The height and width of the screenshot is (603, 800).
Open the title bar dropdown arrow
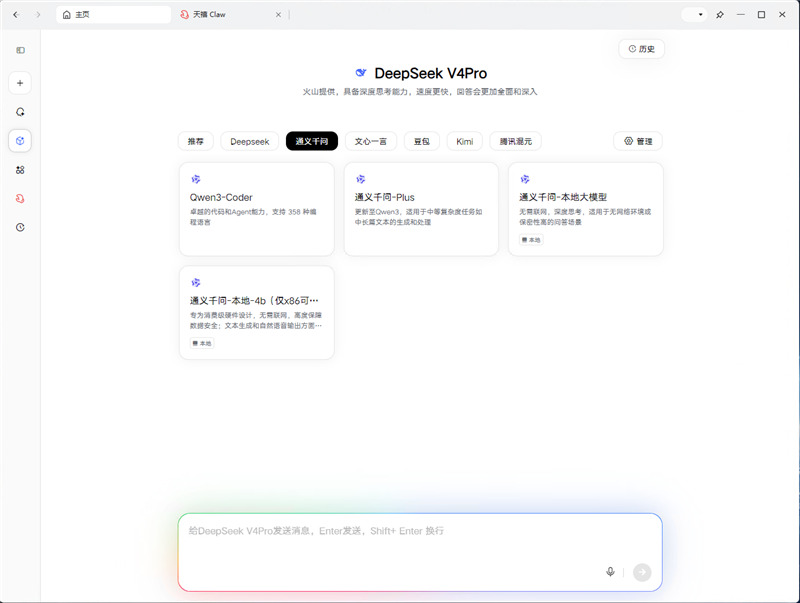(x=700, y=15)
